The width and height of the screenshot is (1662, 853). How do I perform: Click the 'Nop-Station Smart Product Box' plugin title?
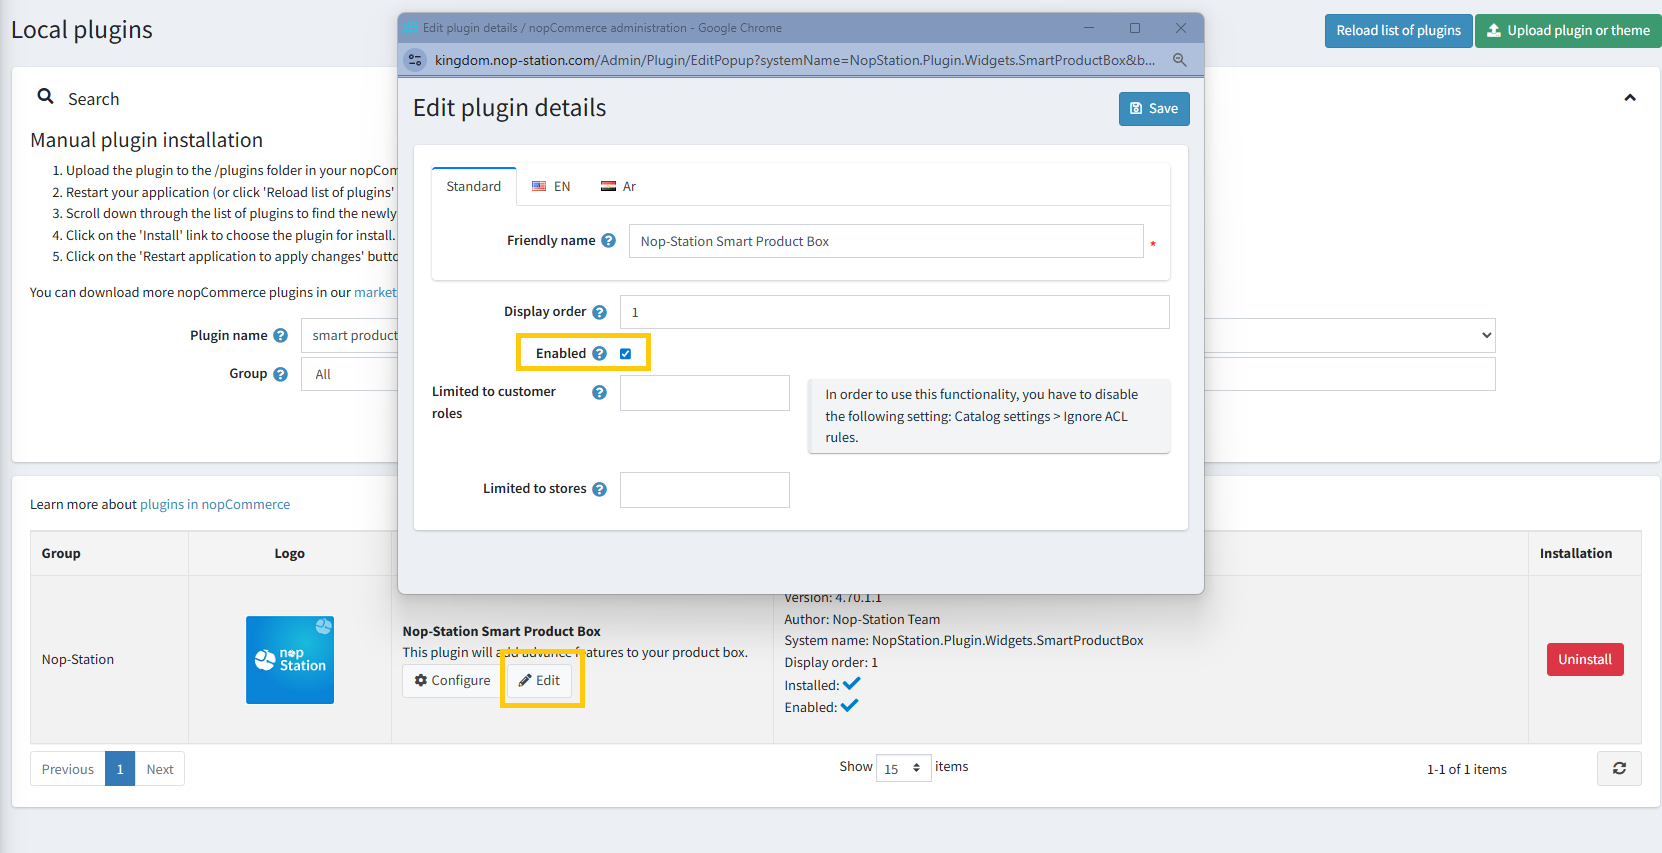click(502, 632)
